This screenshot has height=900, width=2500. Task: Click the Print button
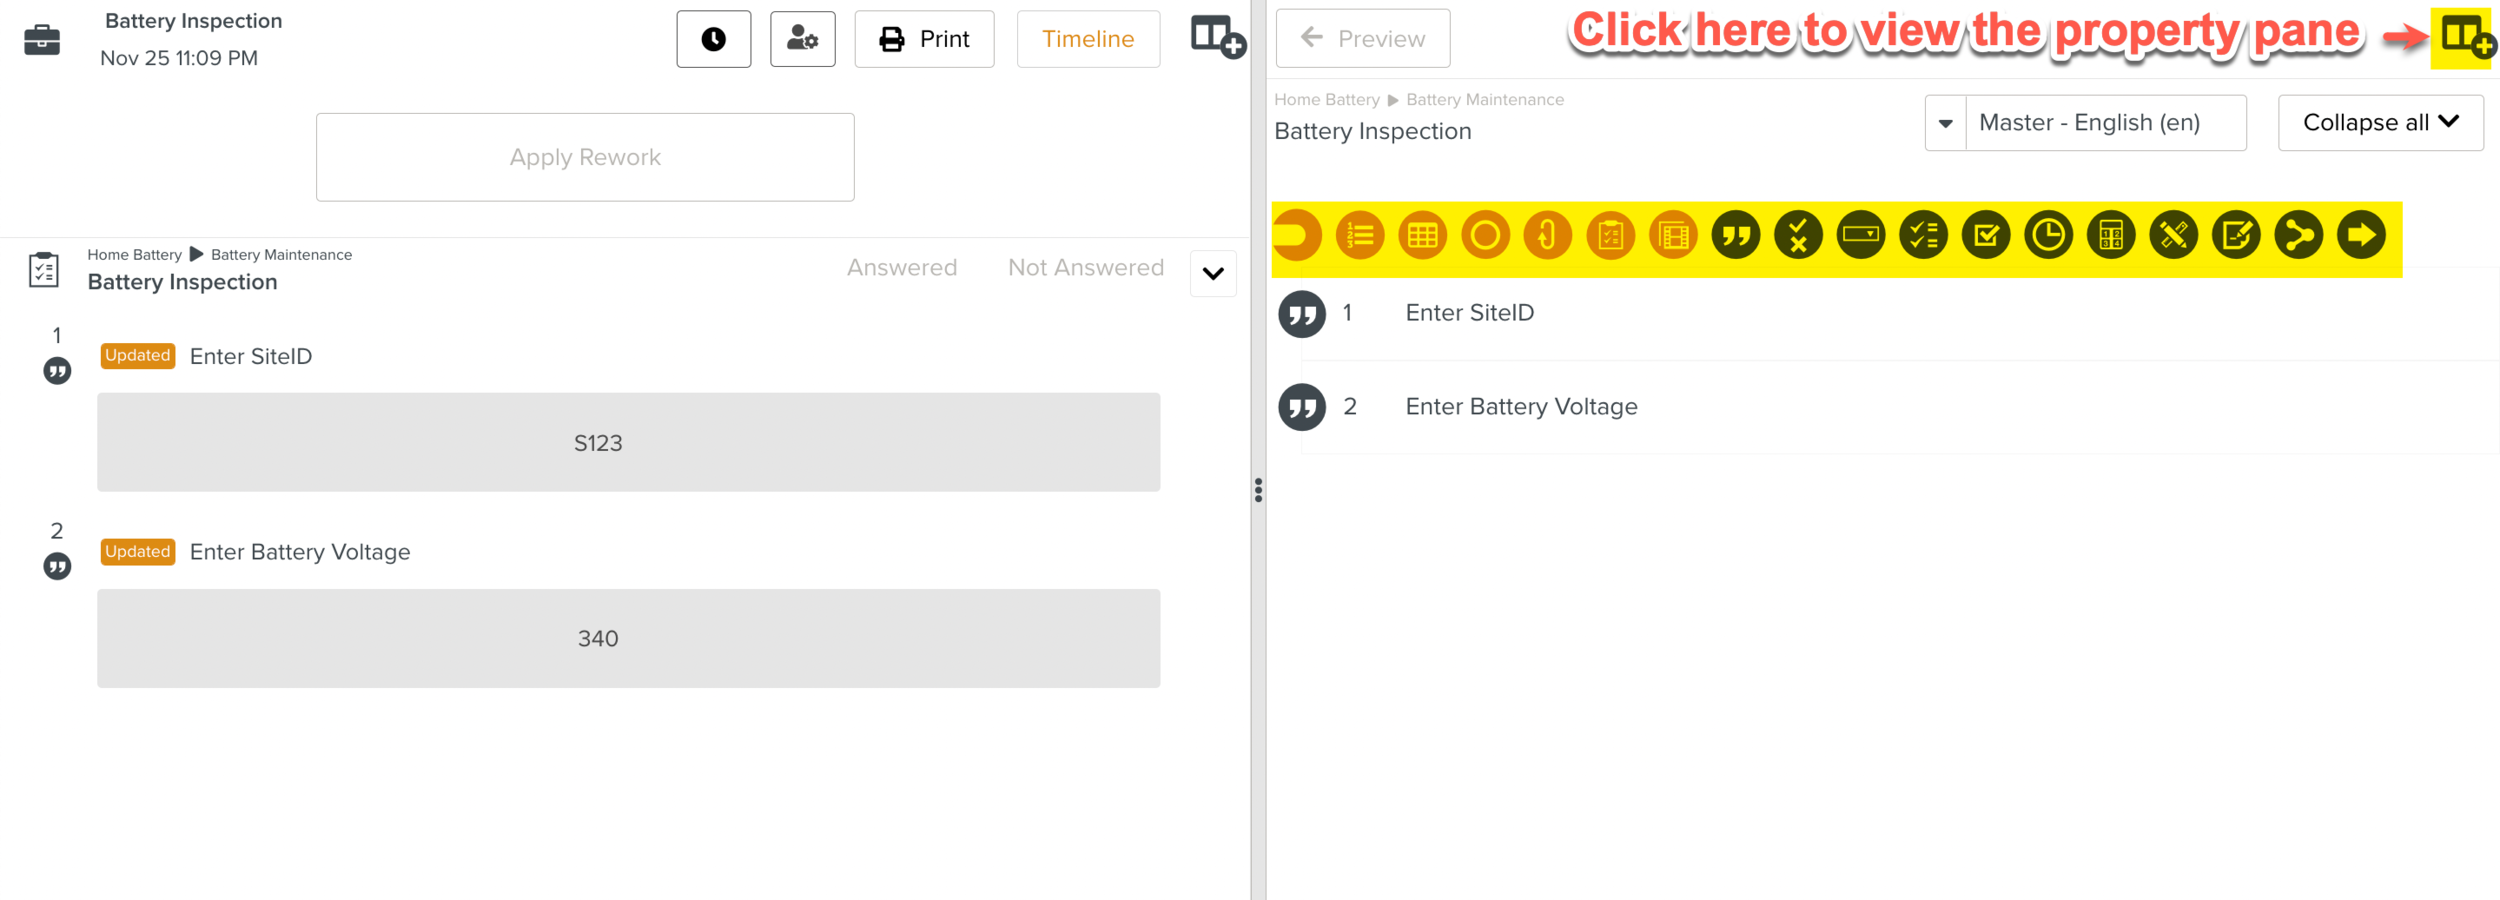point(924,39)
